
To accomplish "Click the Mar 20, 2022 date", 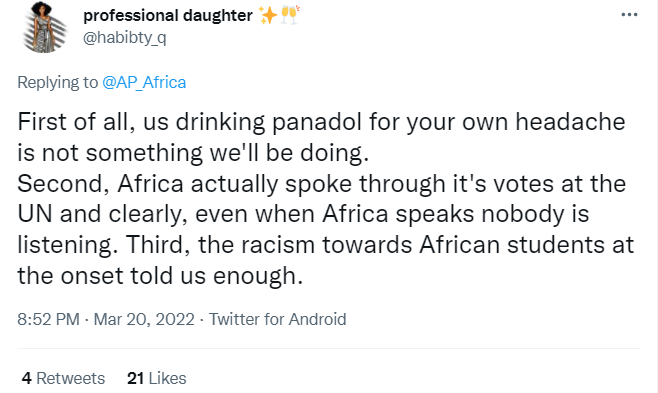I will tap(144, 319).
